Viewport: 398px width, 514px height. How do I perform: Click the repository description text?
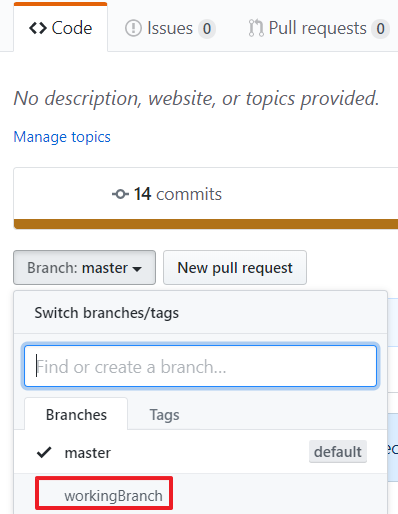point(196,99)
